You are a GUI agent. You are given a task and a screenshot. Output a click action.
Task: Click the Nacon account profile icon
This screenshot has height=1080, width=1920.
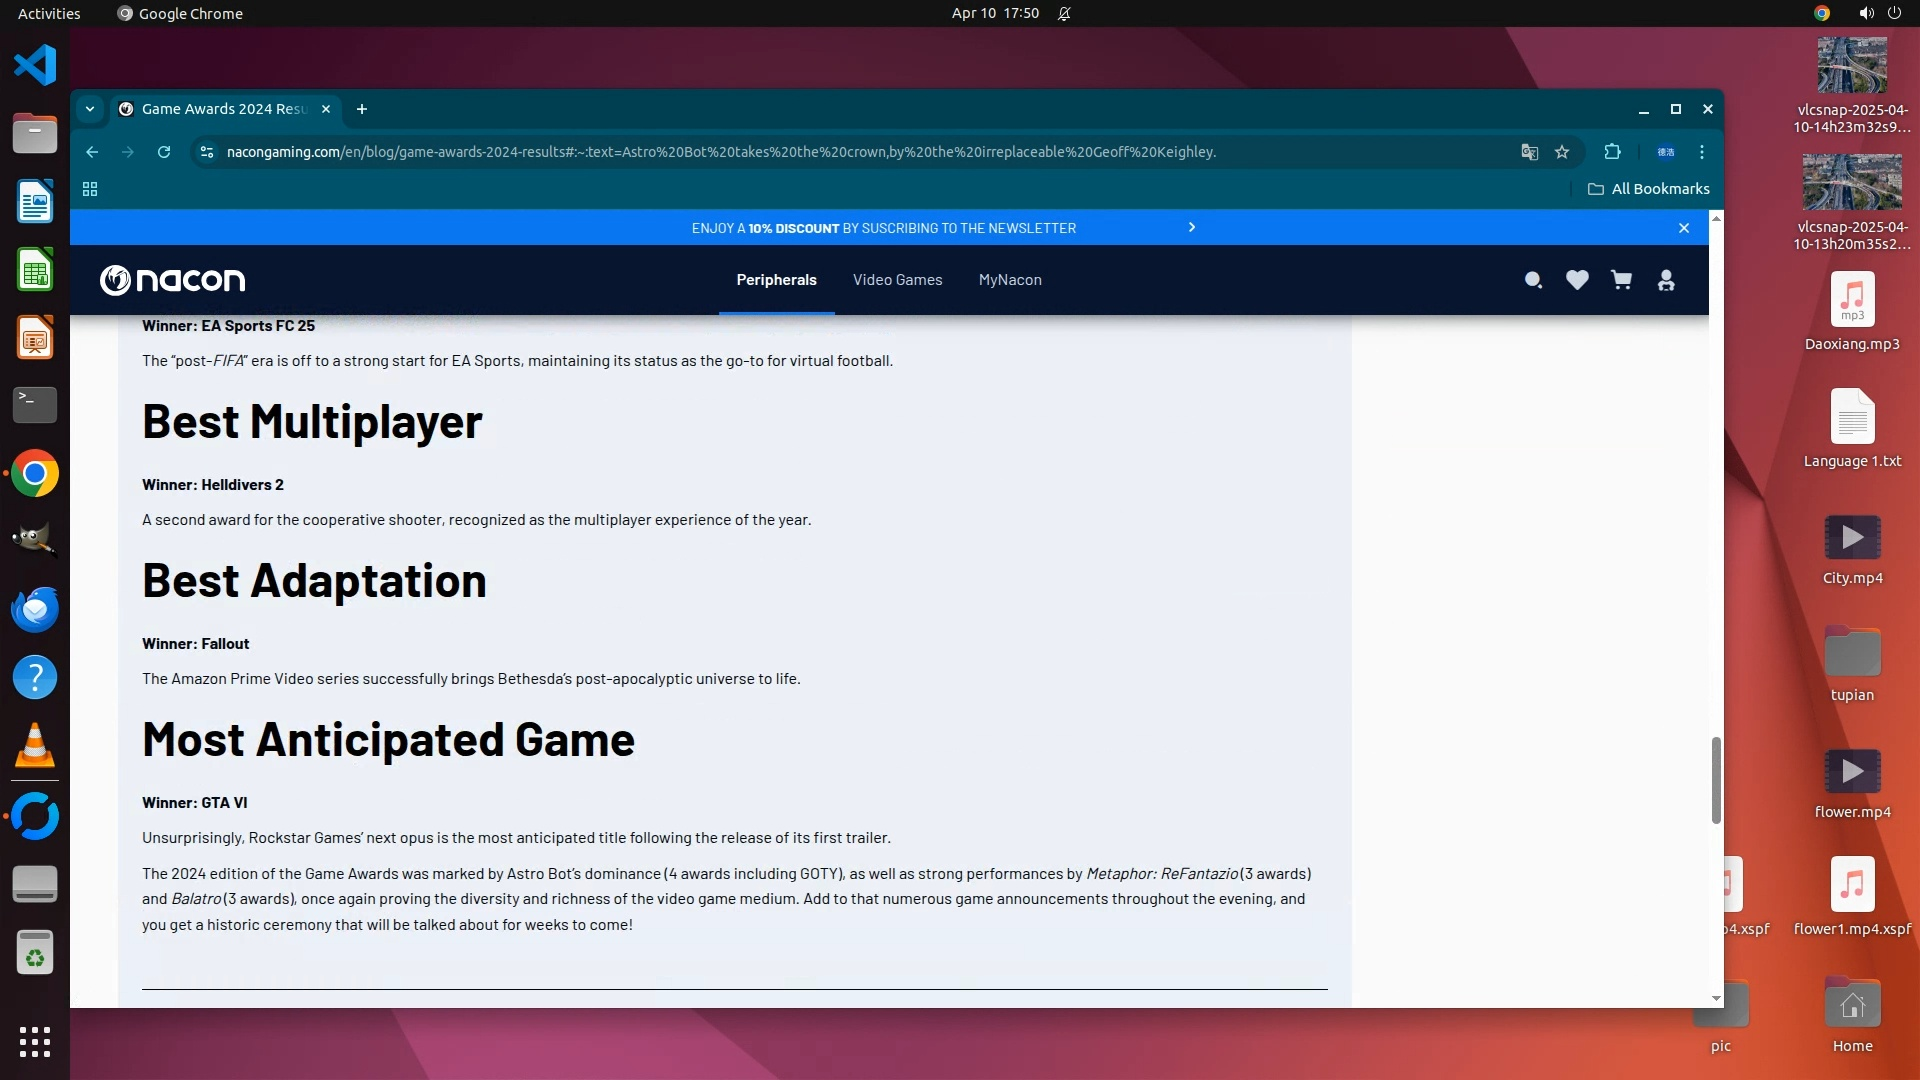1666,281
